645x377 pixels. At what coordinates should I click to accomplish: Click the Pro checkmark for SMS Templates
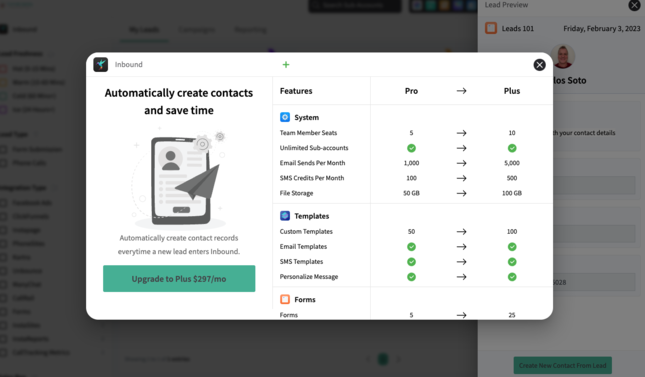tap(411, 262)
